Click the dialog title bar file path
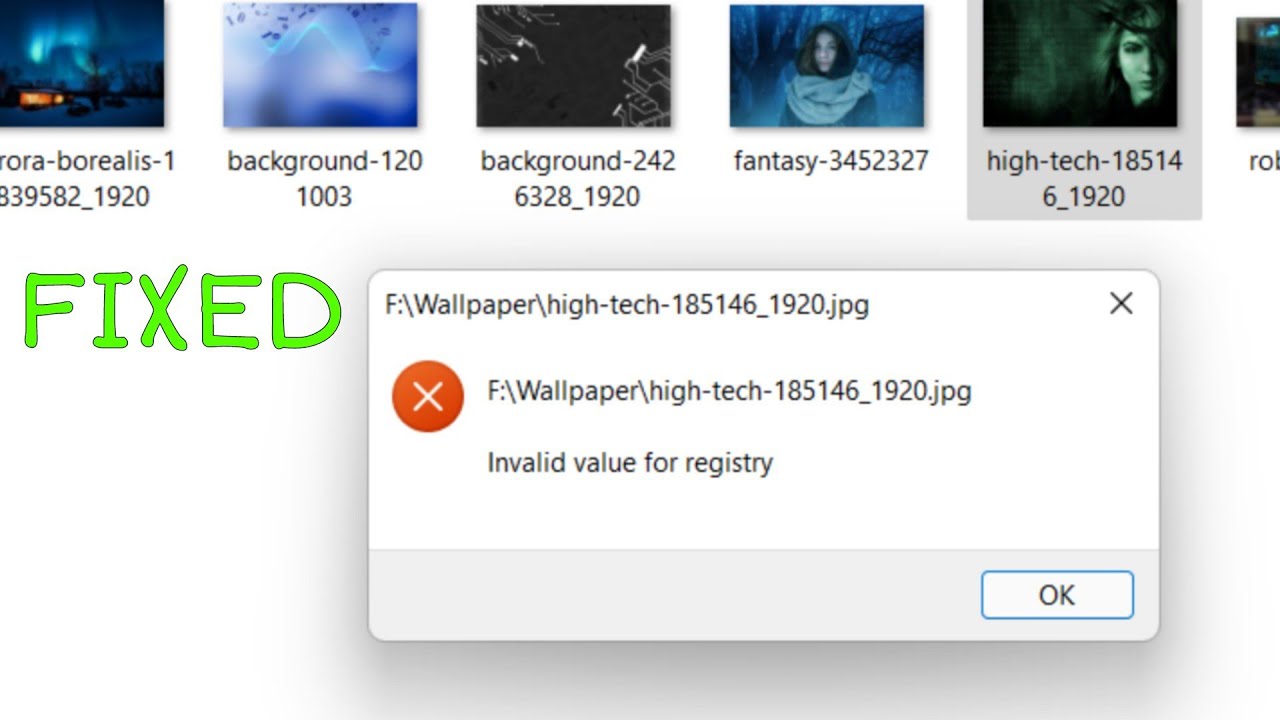The width and height of the screenshot is (1280, 720). 627,305
